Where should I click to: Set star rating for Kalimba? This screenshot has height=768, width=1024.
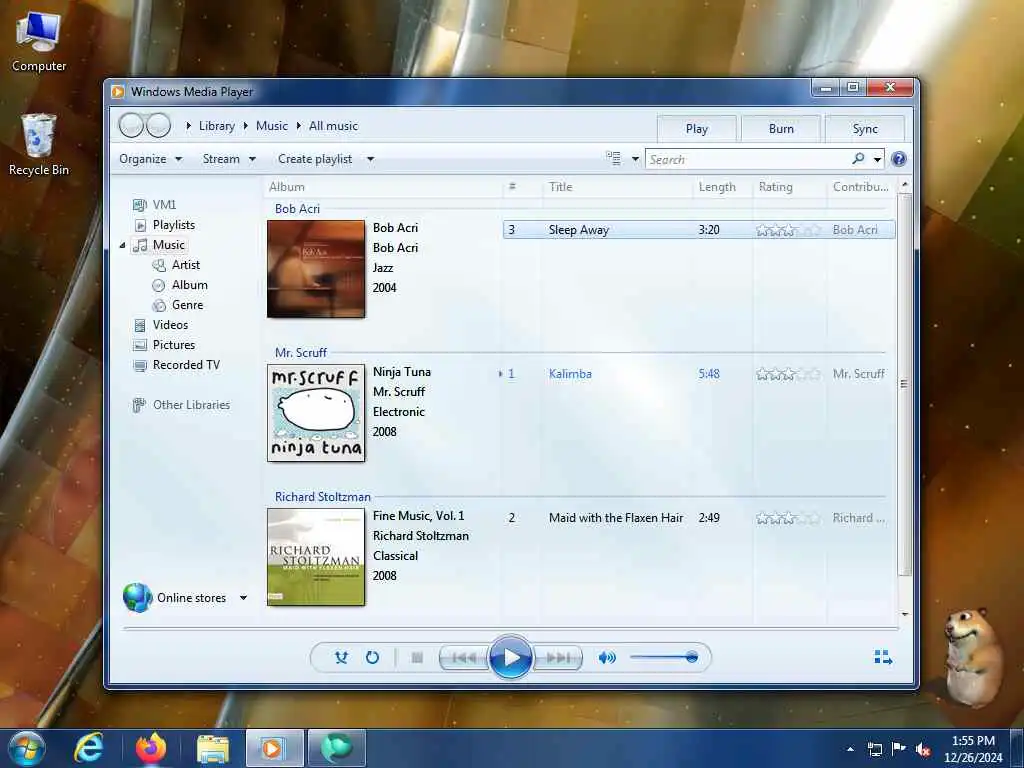(788, 374)
